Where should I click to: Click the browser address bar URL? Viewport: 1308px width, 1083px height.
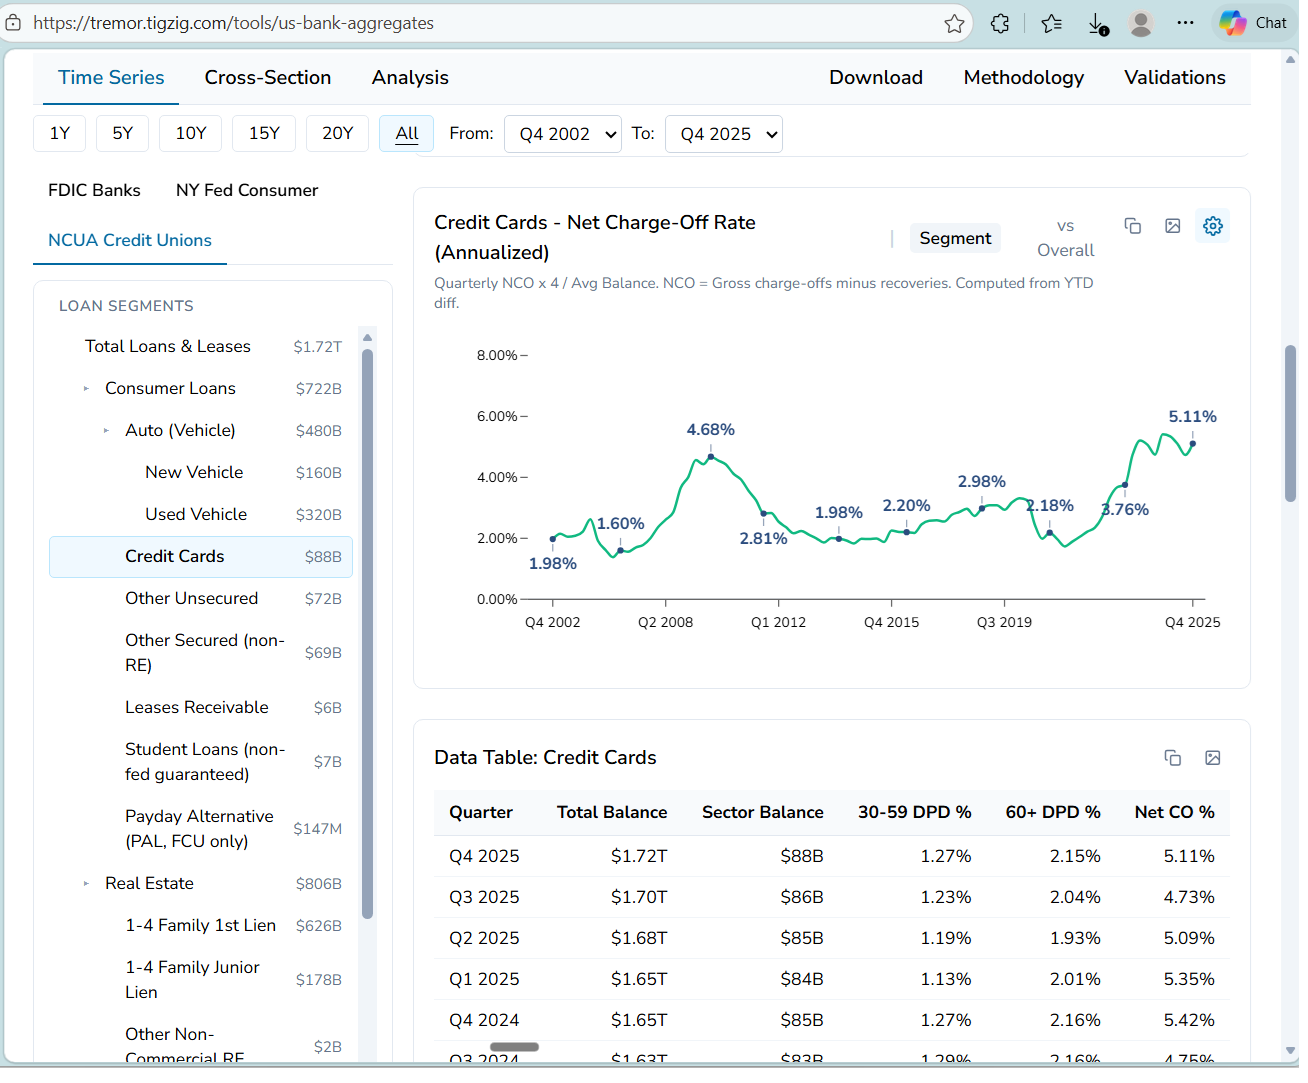point(233,23)
